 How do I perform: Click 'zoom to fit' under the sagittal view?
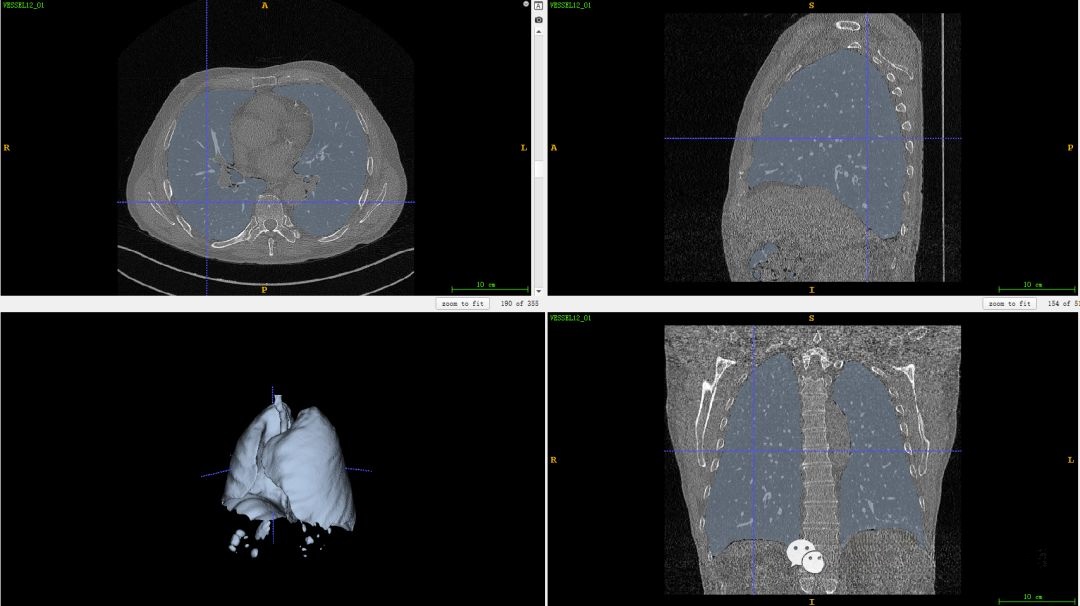pos(1010,304)
